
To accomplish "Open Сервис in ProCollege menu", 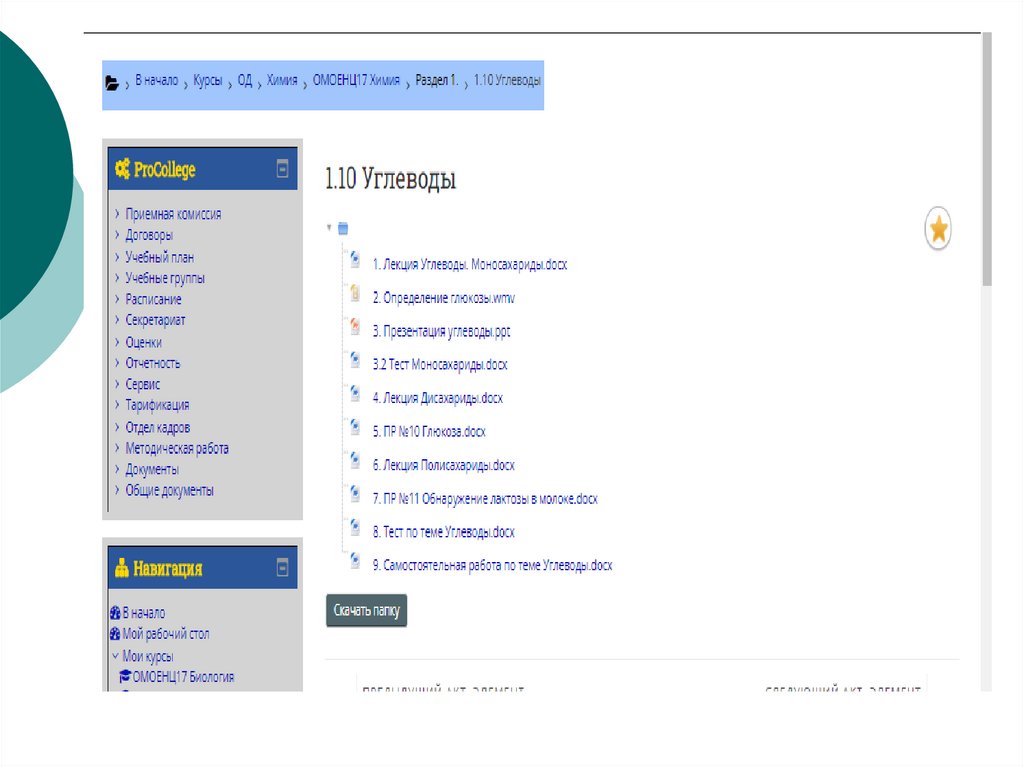I will pyautogui.click(x=142, y=384).
